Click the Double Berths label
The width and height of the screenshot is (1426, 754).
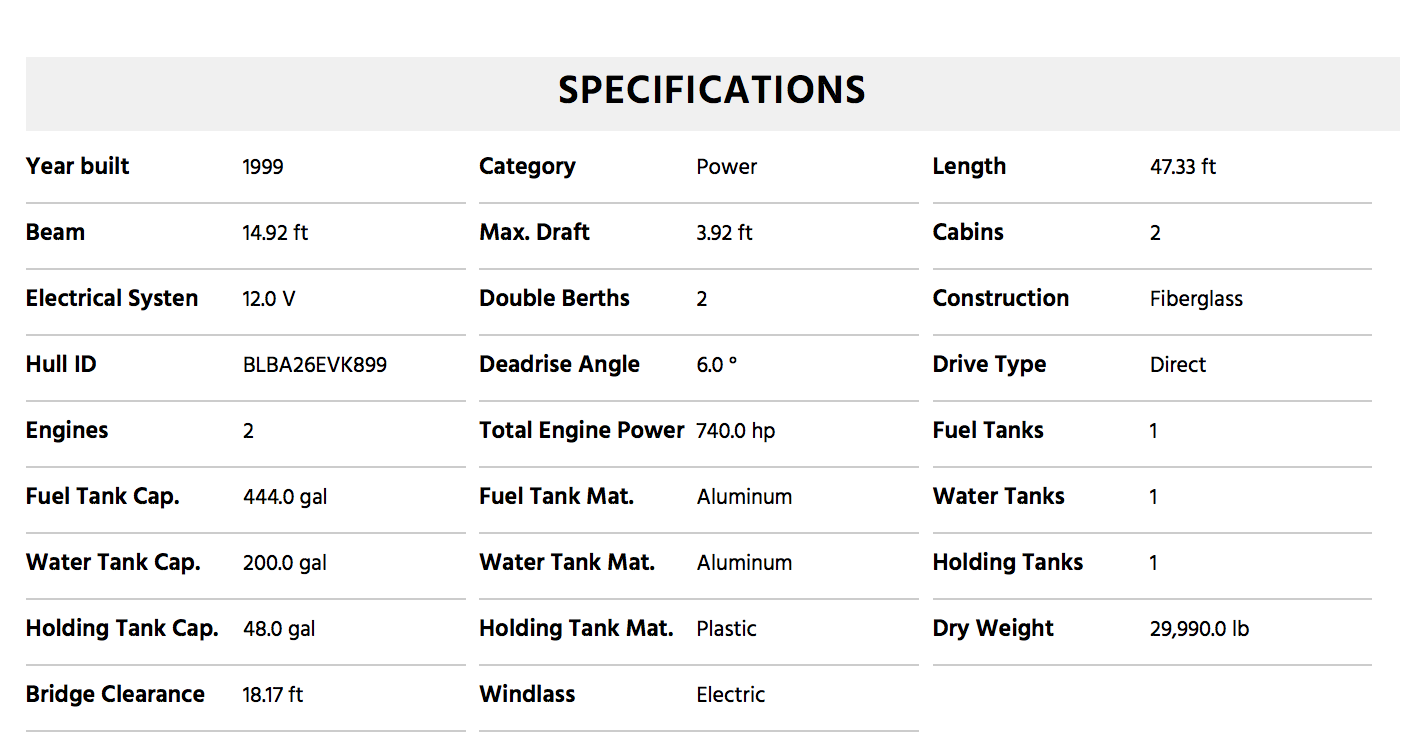tap(554, 299)
